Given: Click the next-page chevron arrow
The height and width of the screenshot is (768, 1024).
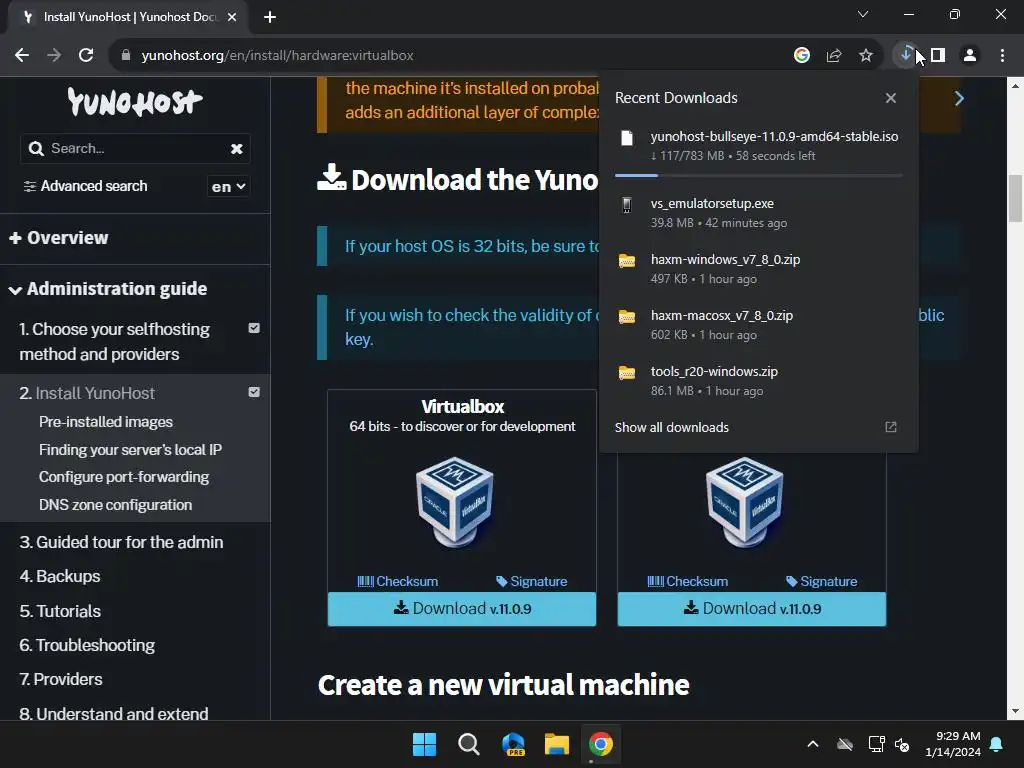Looking at the screenshot, I should click(x=959, y=99).
